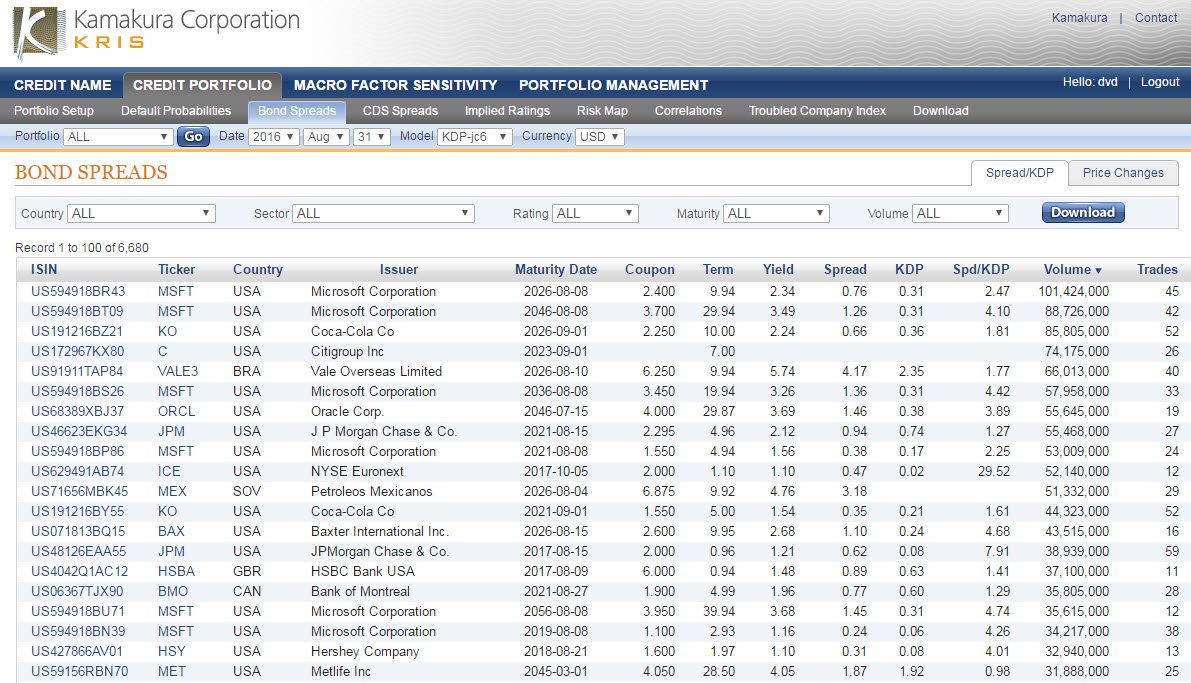This screenshot has height=683, width=1191.
Task: Open ISIN US172967KX80 link
Action: tap(77, 351)
